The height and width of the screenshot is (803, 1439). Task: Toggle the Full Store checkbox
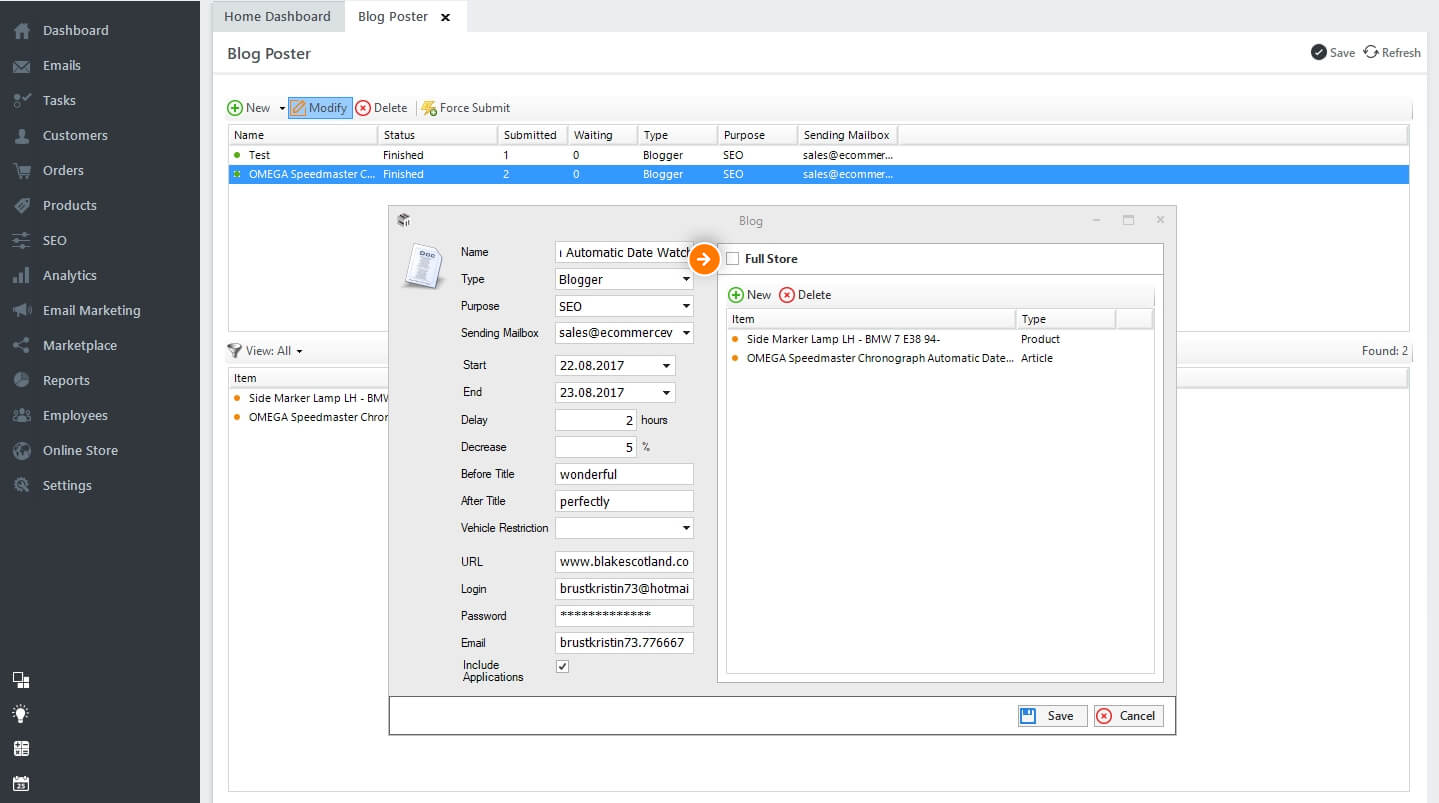point(733,259)
